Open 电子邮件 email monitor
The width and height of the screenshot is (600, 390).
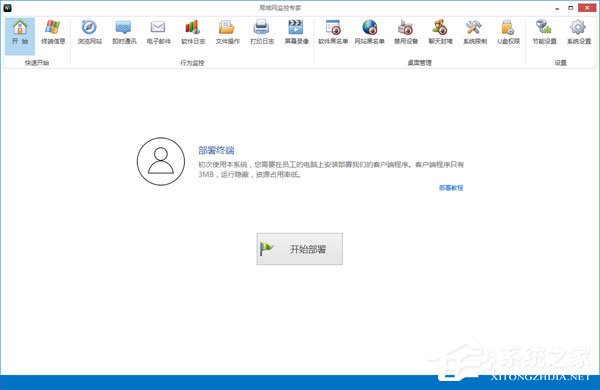pos(158,33)
